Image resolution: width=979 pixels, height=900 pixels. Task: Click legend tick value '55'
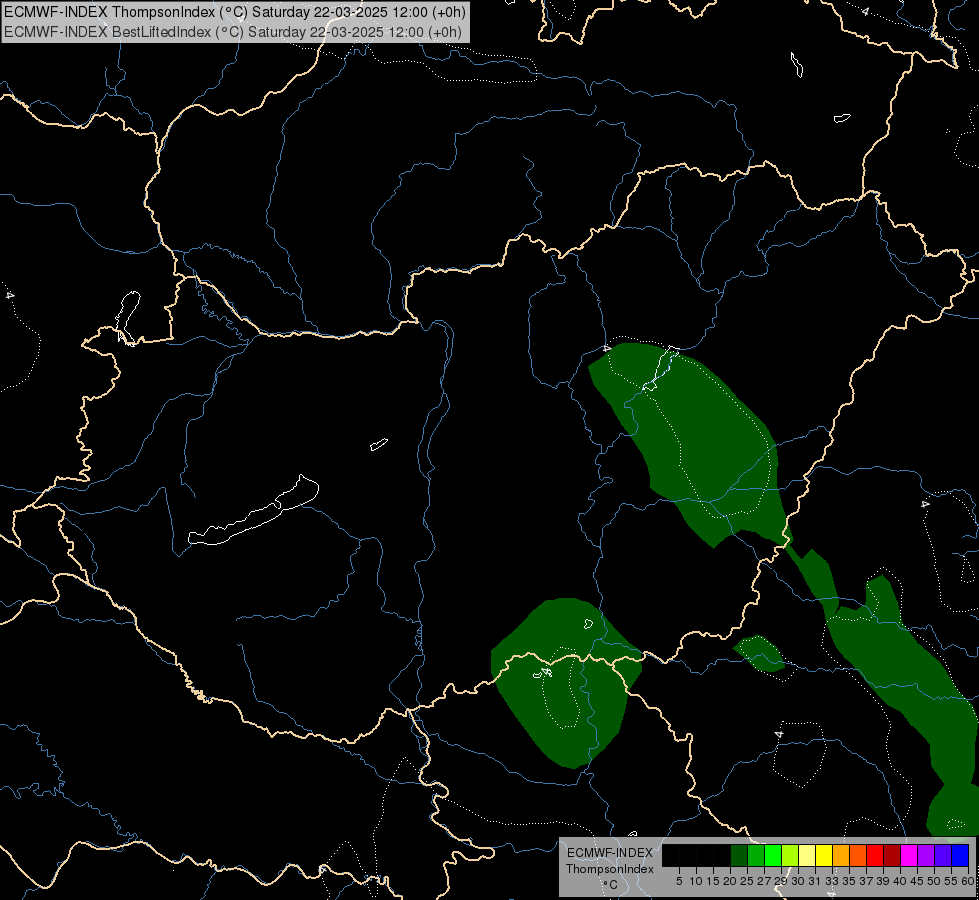pyautogui.click(x=951, y=881)
